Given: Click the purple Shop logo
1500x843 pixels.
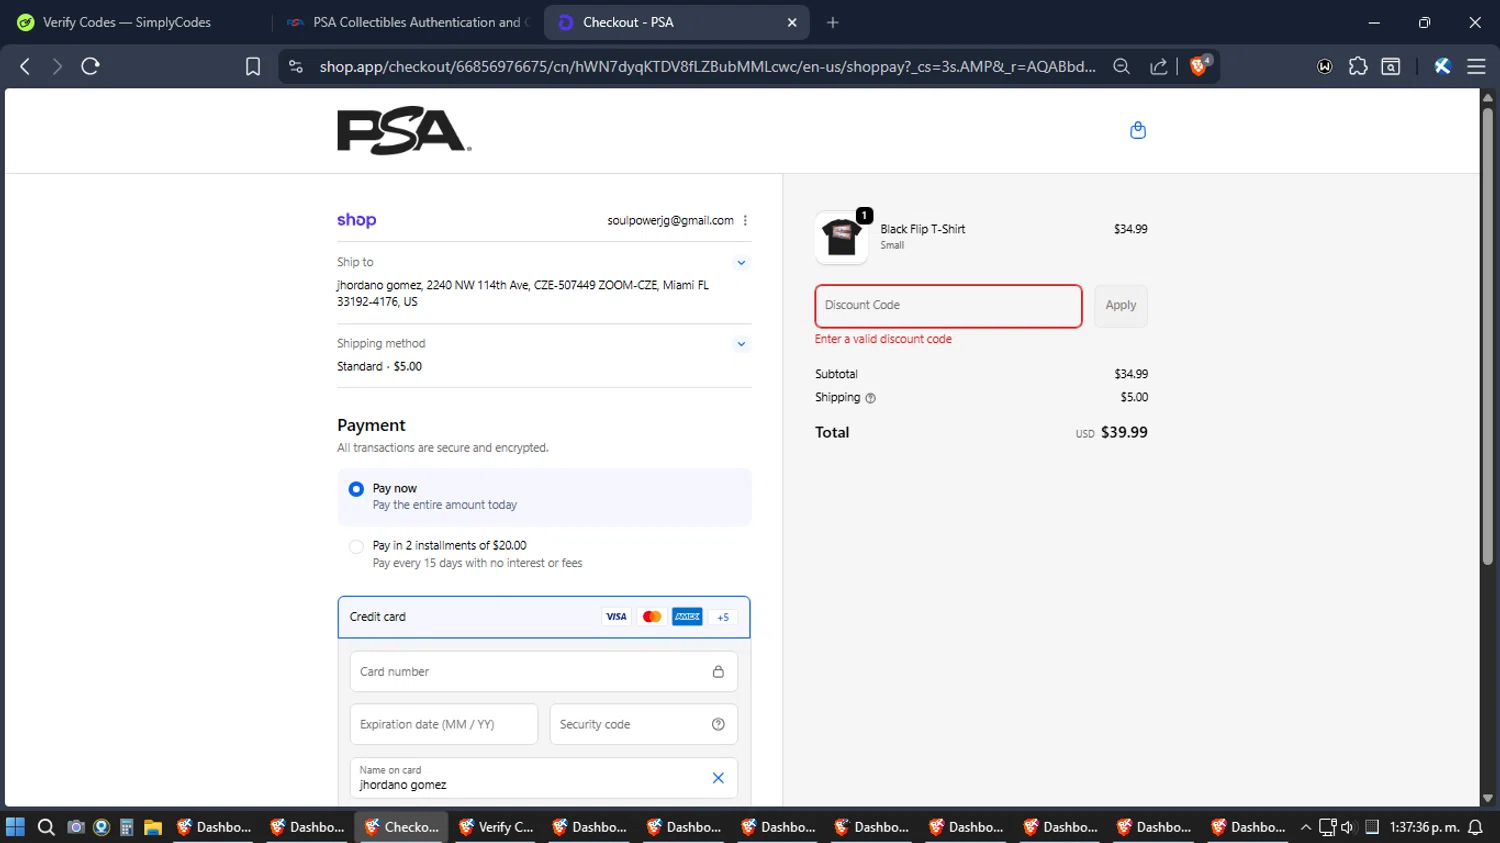Looking at the screenshot, I should (x=356, y=220).
